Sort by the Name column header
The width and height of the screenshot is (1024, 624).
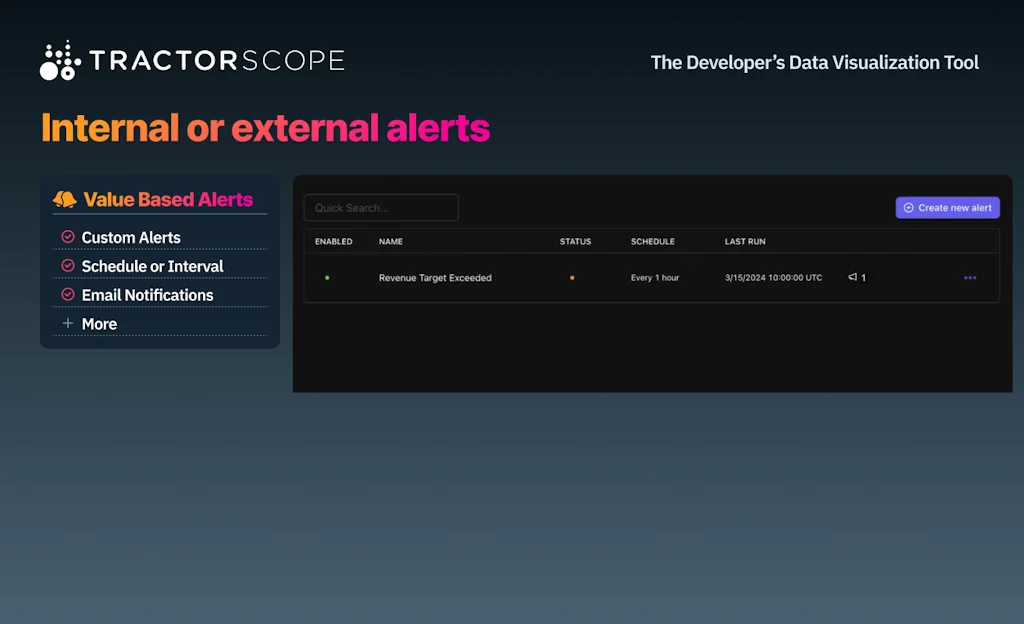coord(390,242)
